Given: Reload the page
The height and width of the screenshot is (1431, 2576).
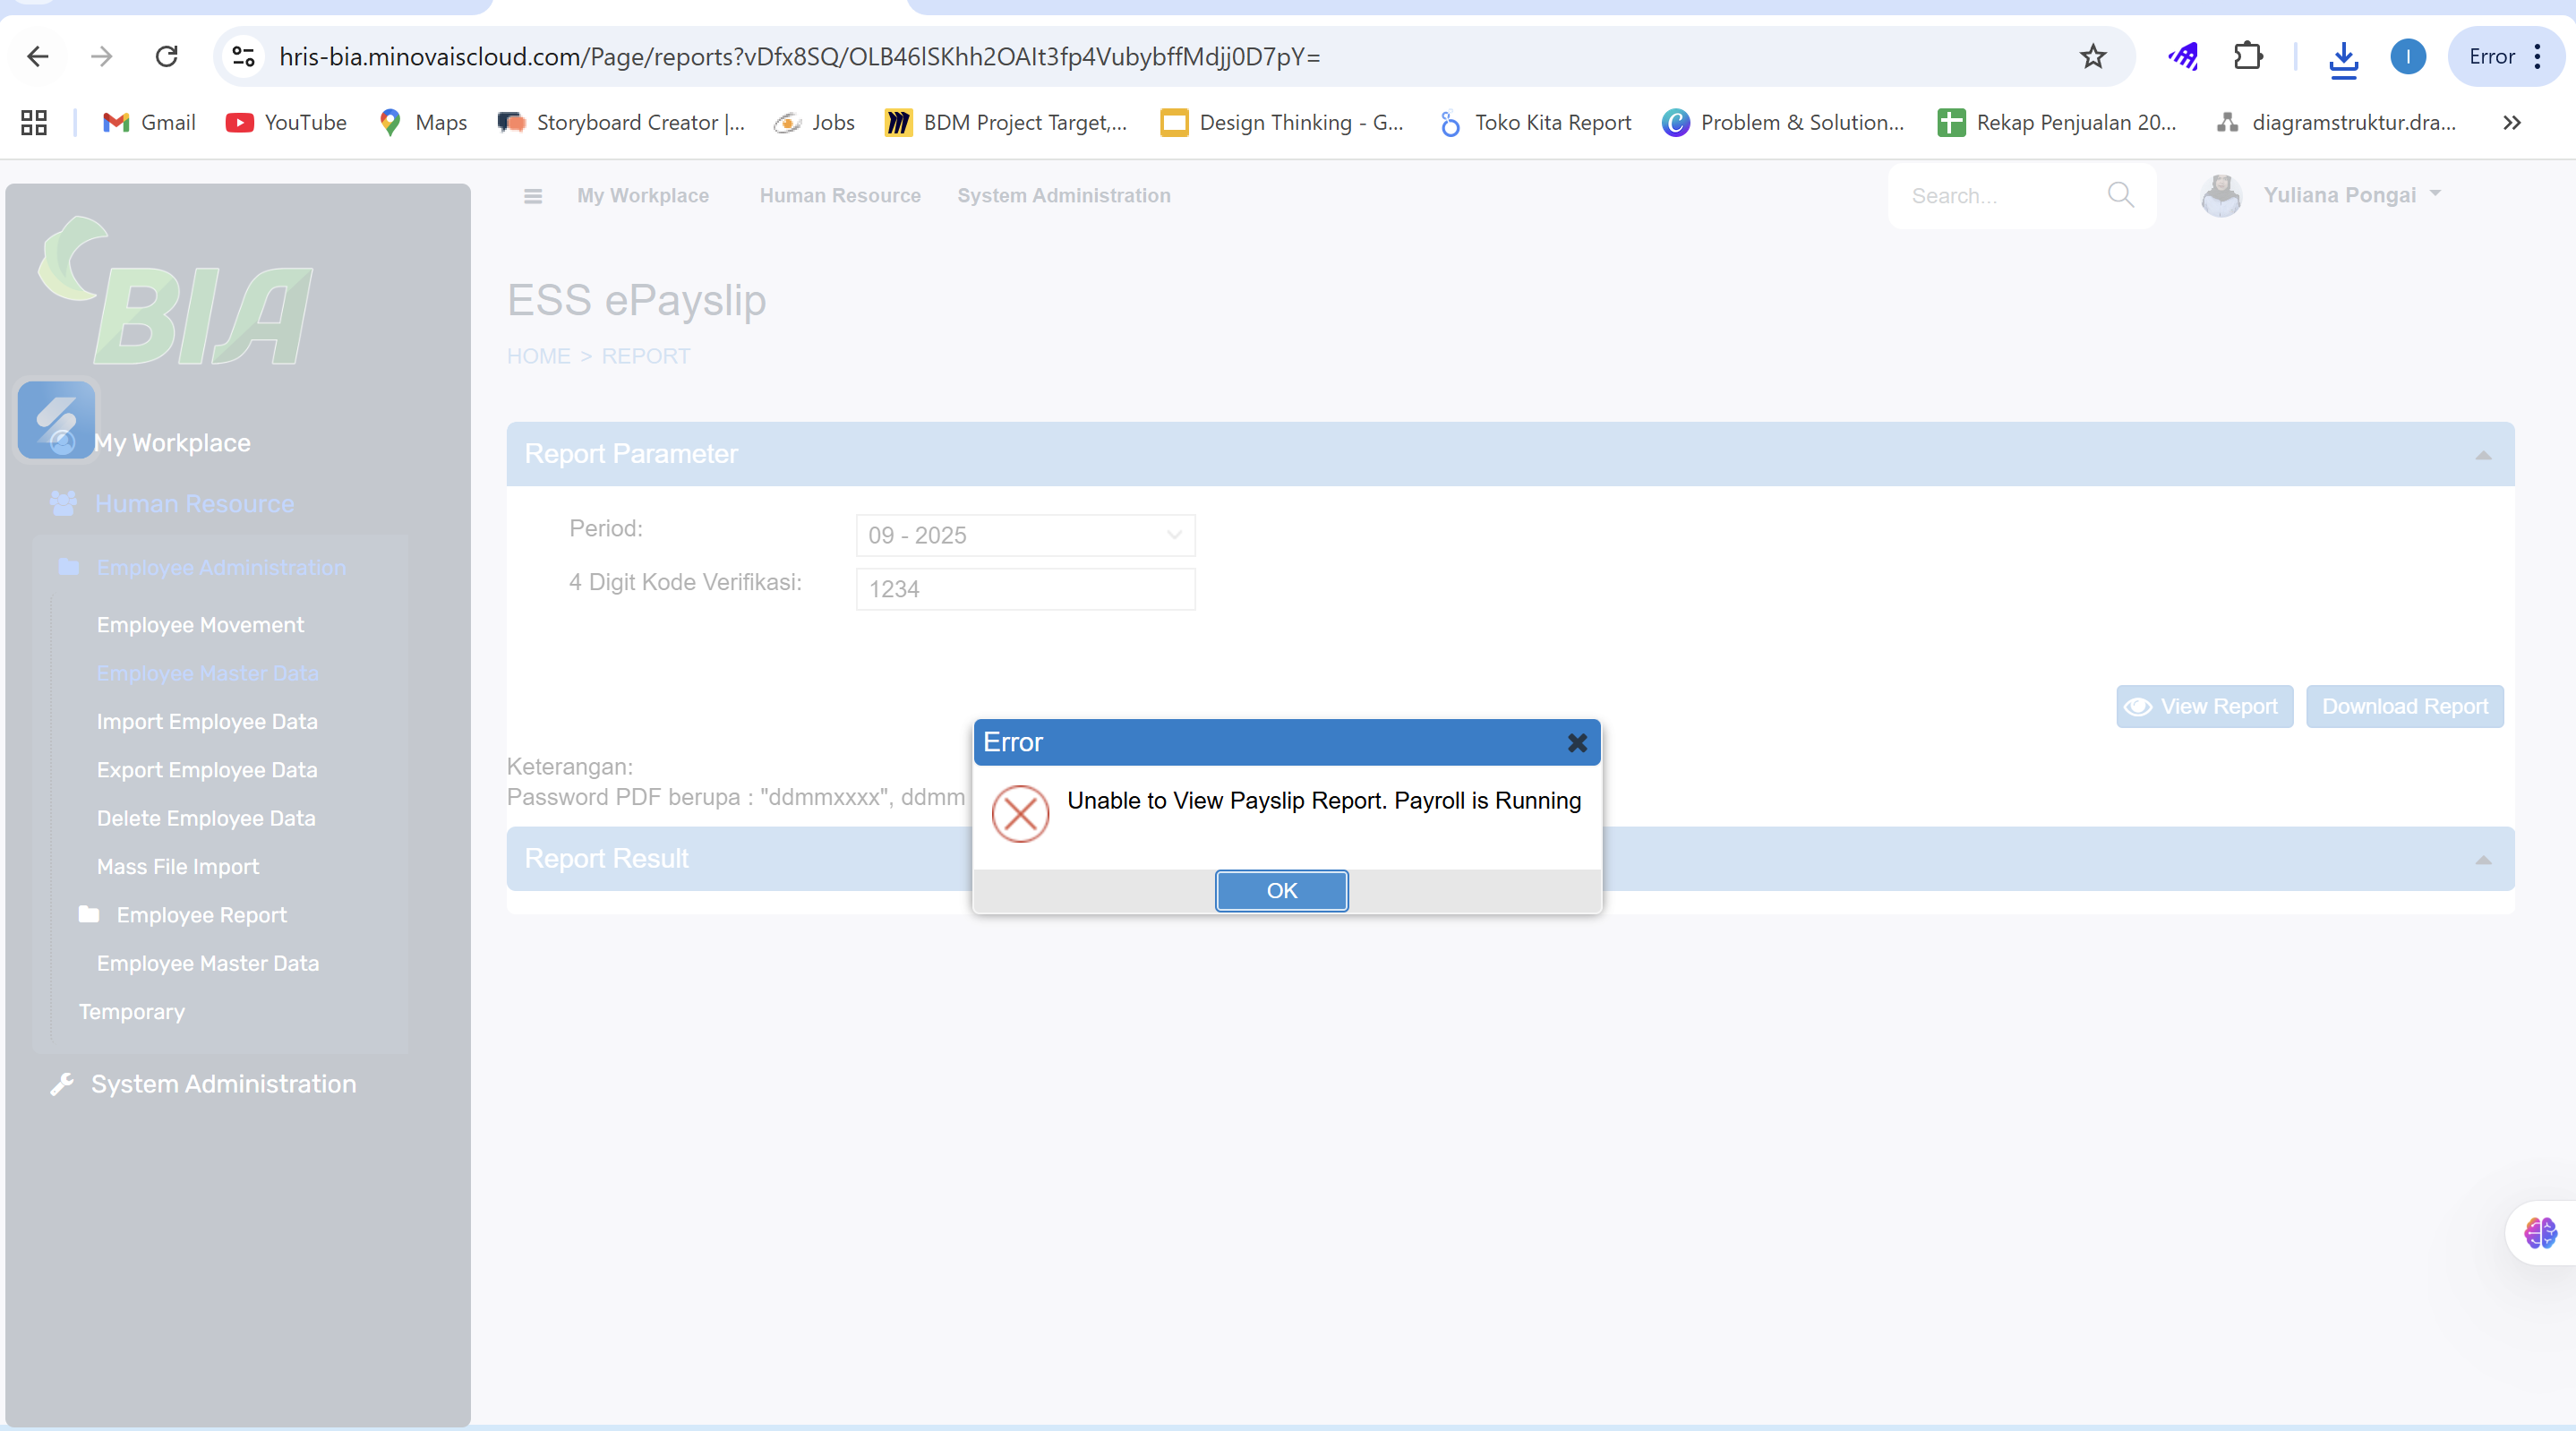Looking at the screenshot, I should click(167, 57).
